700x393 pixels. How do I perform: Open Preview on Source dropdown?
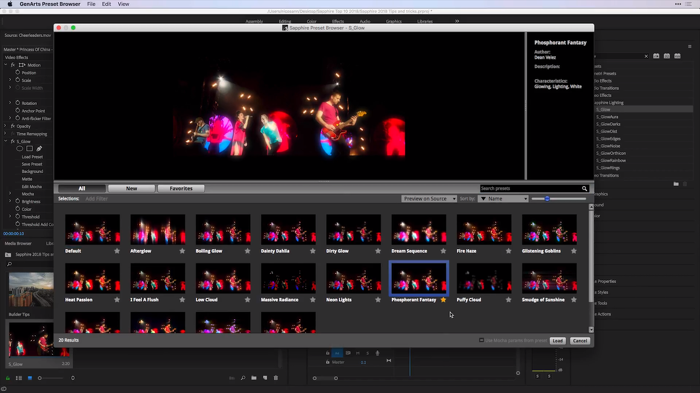pos(429,199)
